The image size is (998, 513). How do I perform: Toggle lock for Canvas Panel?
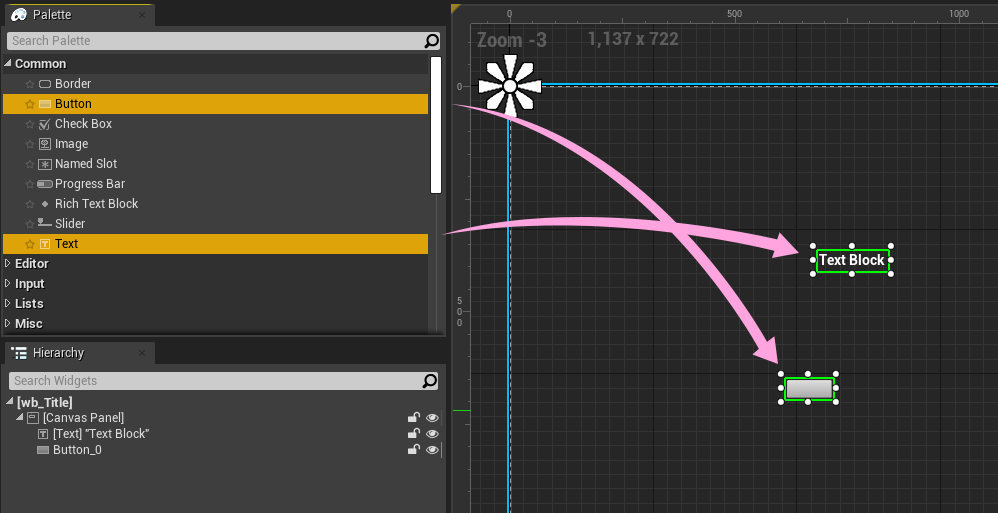pos(414,418)
